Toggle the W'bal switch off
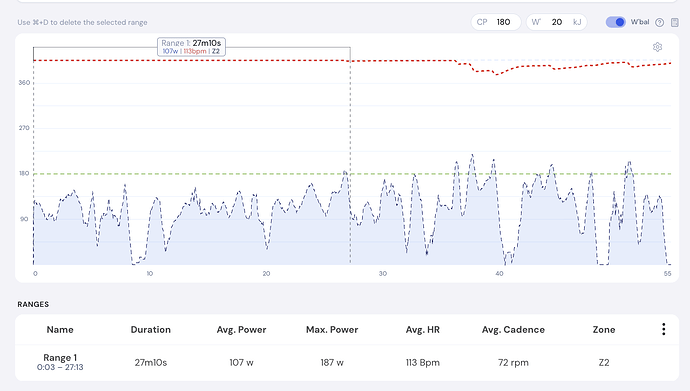The image size is (690, 391). click(615, 22)
